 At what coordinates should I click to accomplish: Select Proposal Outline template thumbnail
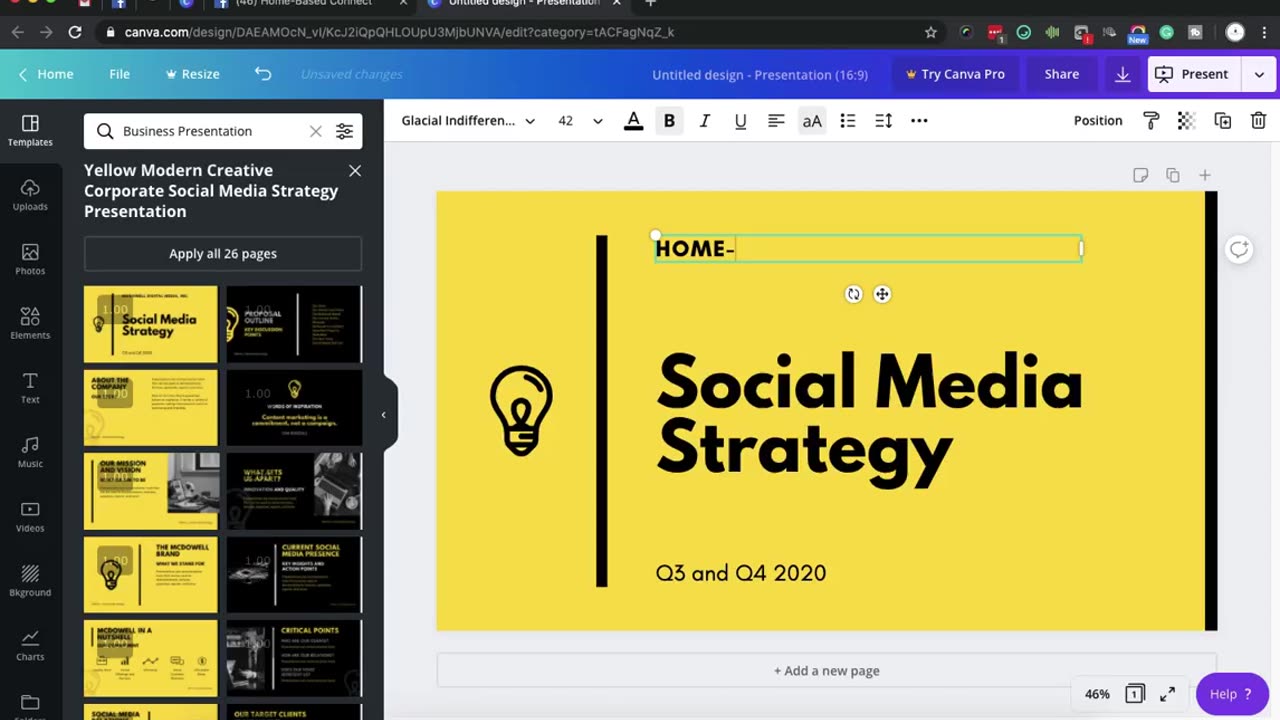pos(294,325)
